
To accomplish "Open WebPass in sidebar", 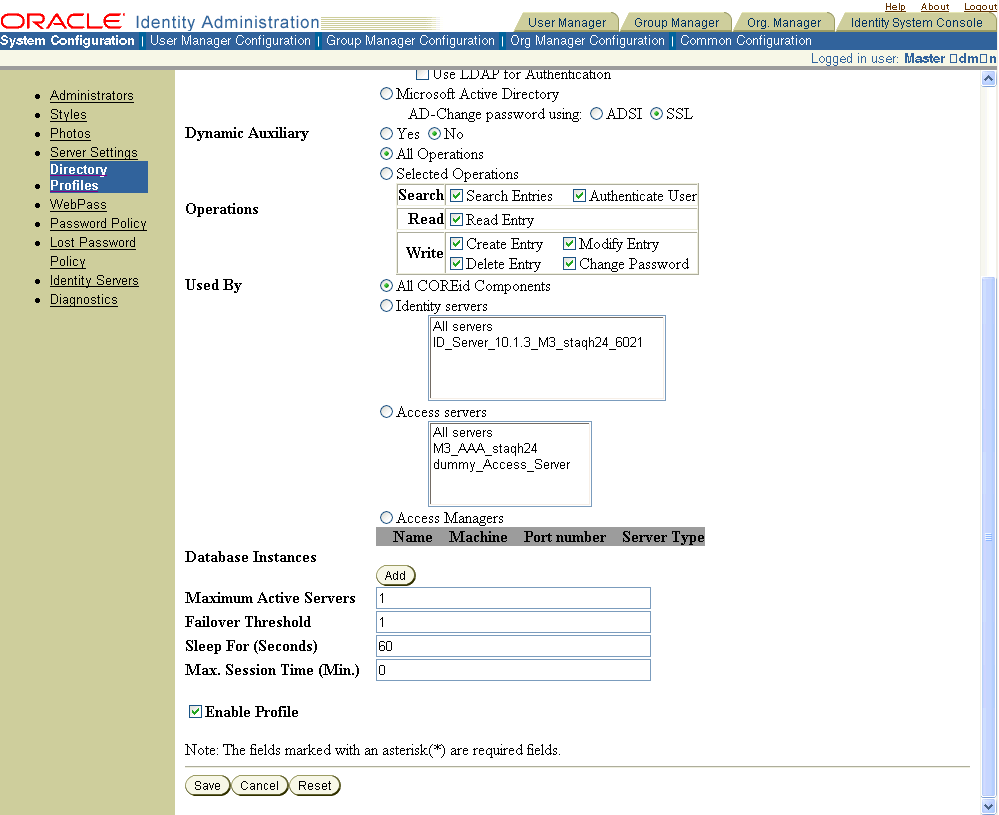I will (78, 205).
